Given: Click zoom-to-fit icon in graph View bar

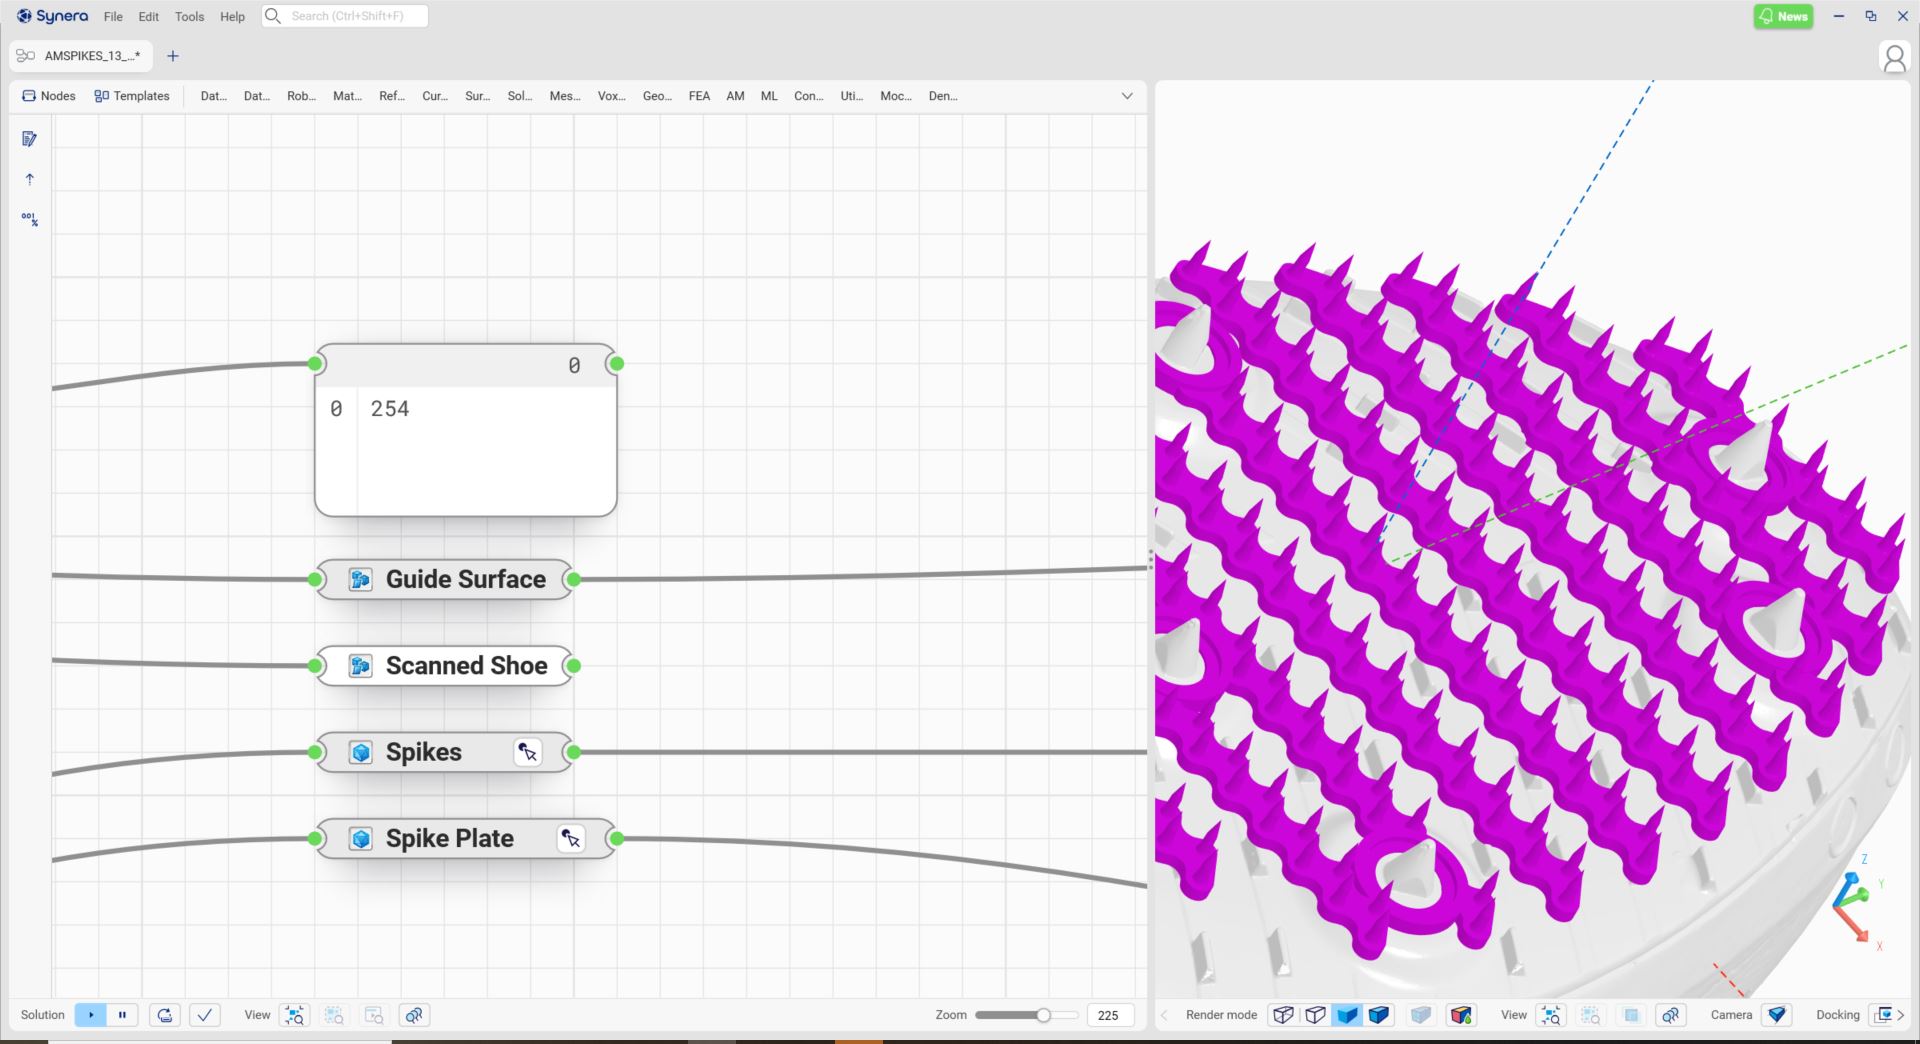Looking at the screenshot, I should (x=295, y=1015).
